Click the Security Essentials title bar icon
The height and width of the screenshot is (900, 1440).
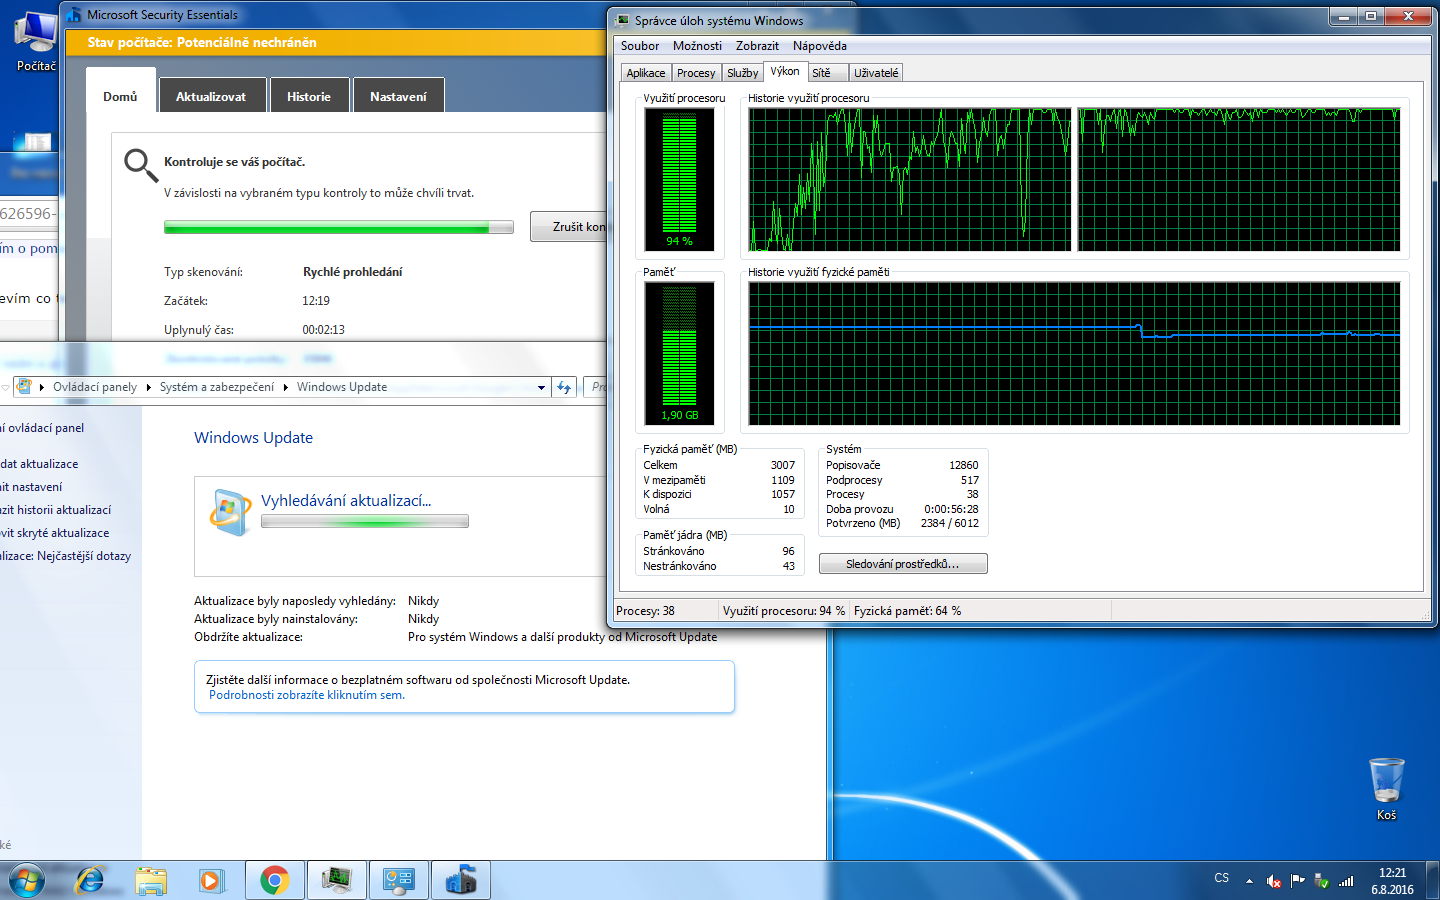pos(73,15)
